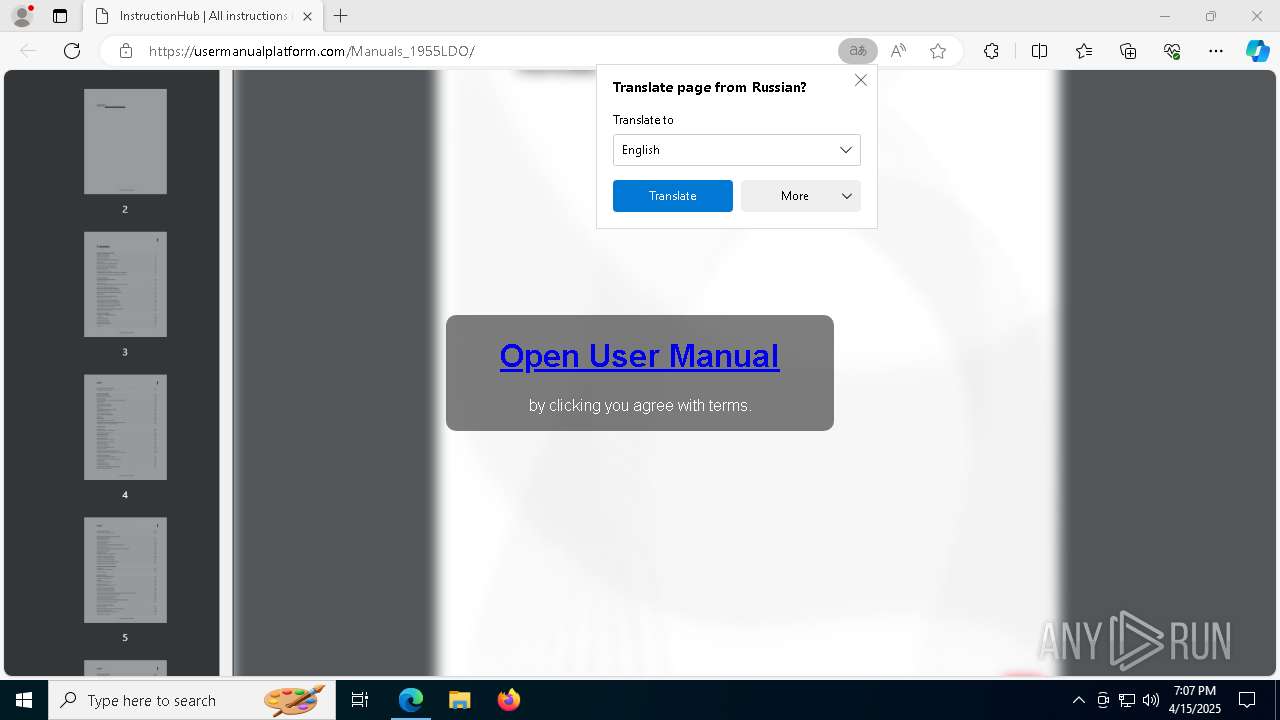Open the volume tray icon
Viewport: 1280px width, 720px height.
pos(1151,700)
